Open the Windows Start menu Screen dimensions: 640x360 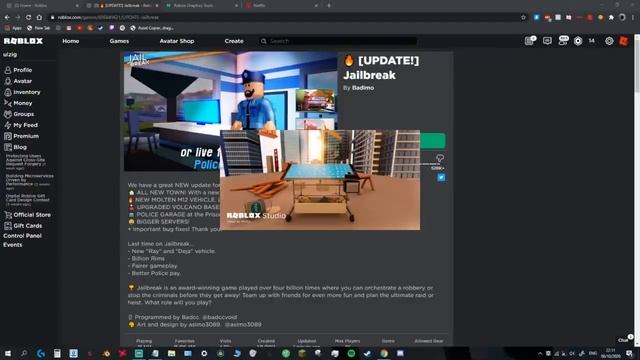click(x=7, y=353)
